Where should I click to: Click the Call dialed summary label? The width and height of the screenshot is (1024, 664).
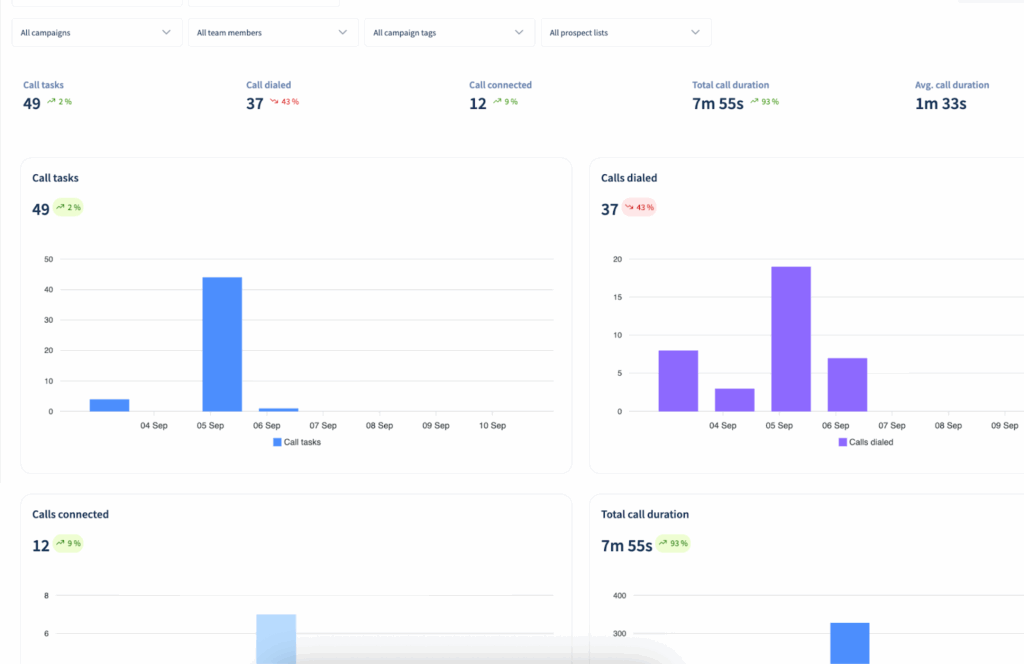click(x=268, y=85)
